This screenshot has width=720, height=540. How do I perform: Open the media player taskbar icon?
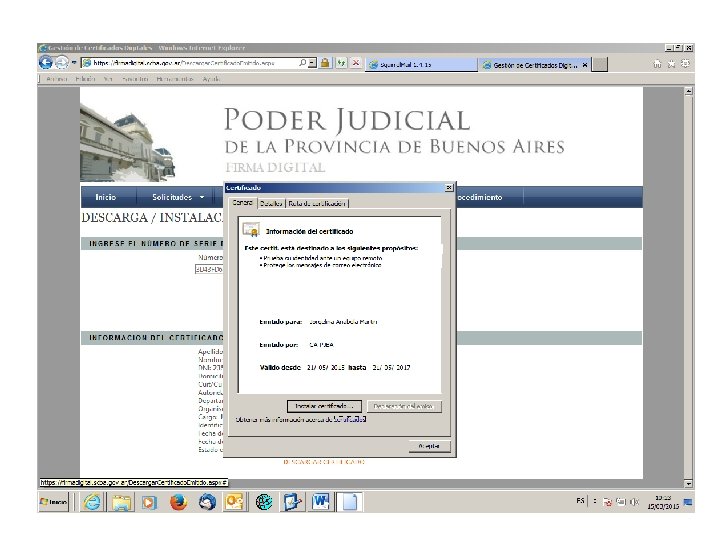(x=149, y=502)
